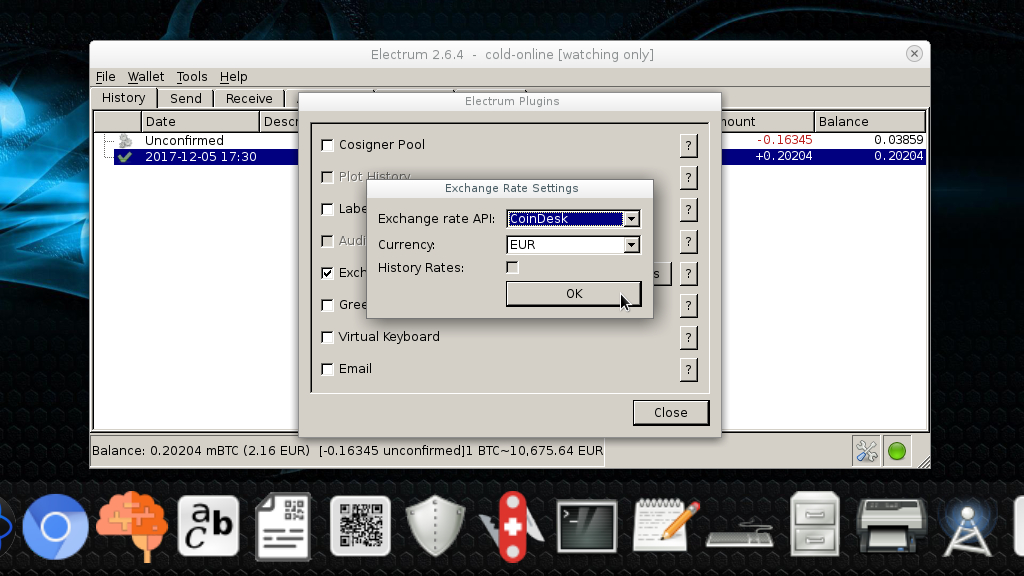The height and width of the screenshot is (576, 1024).
Task: Toggle the Plot History checkbox
Action: [x=327, y=177]
